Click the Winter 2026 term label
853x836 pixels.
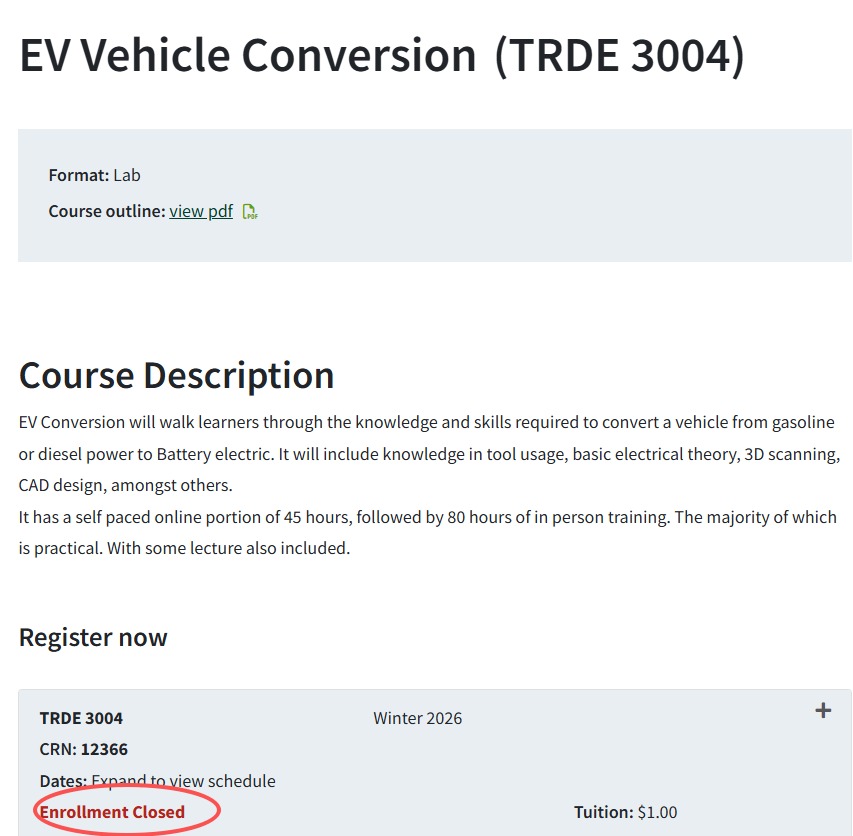417,718
